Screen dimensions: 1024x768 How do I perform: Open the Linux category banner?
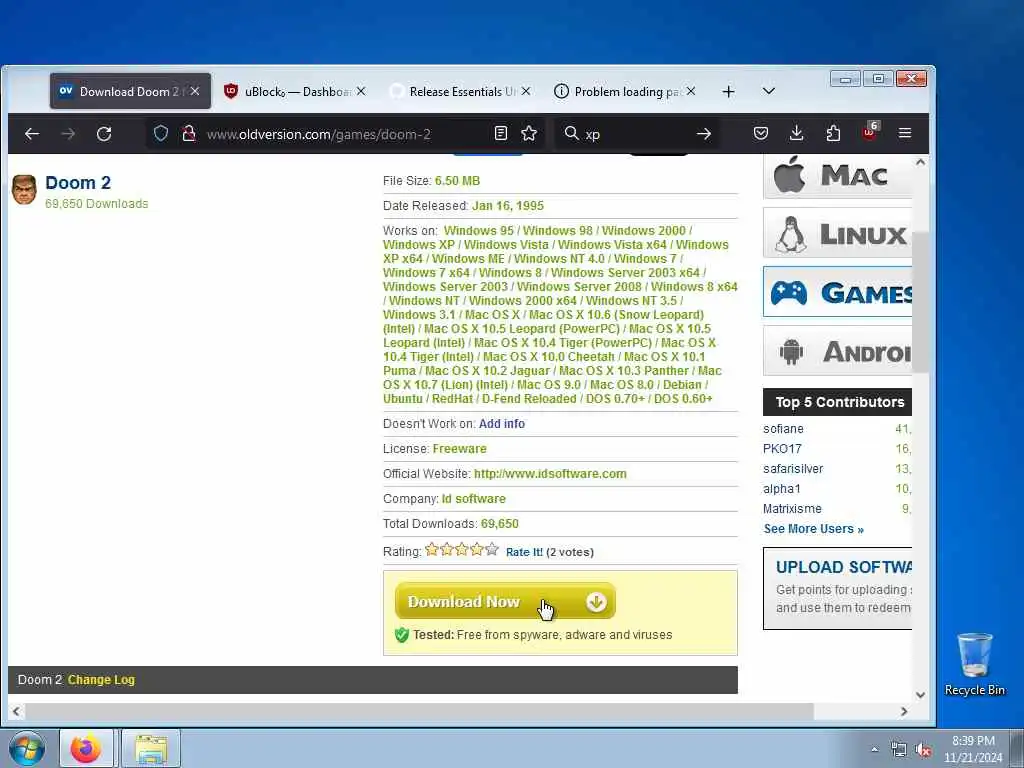837,233
